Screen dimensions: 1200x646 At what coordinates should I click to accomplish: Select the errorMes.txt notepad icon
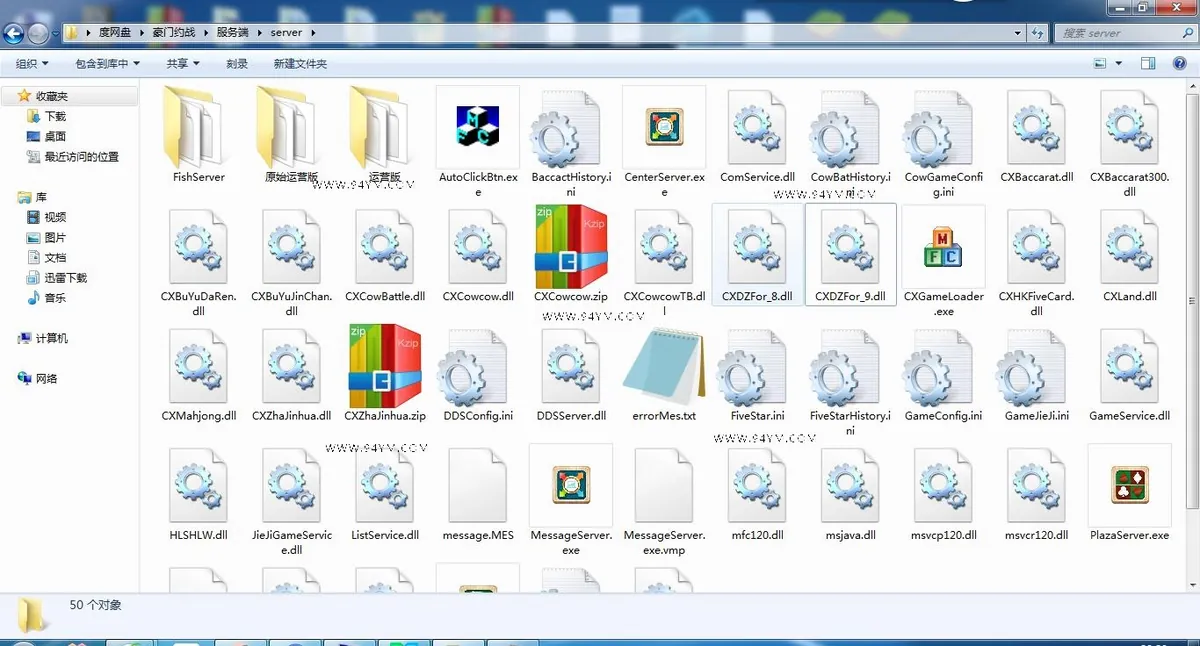click(664, 366)
